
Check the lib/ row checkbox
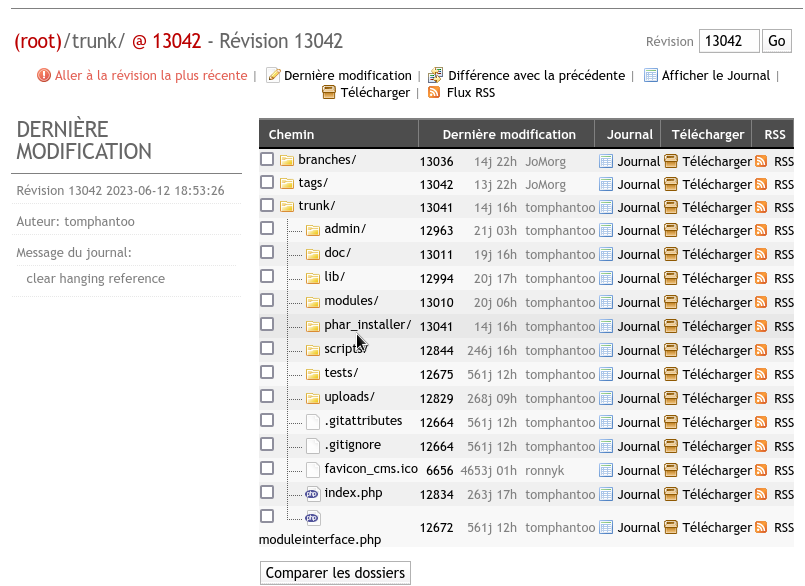[267, 276]
